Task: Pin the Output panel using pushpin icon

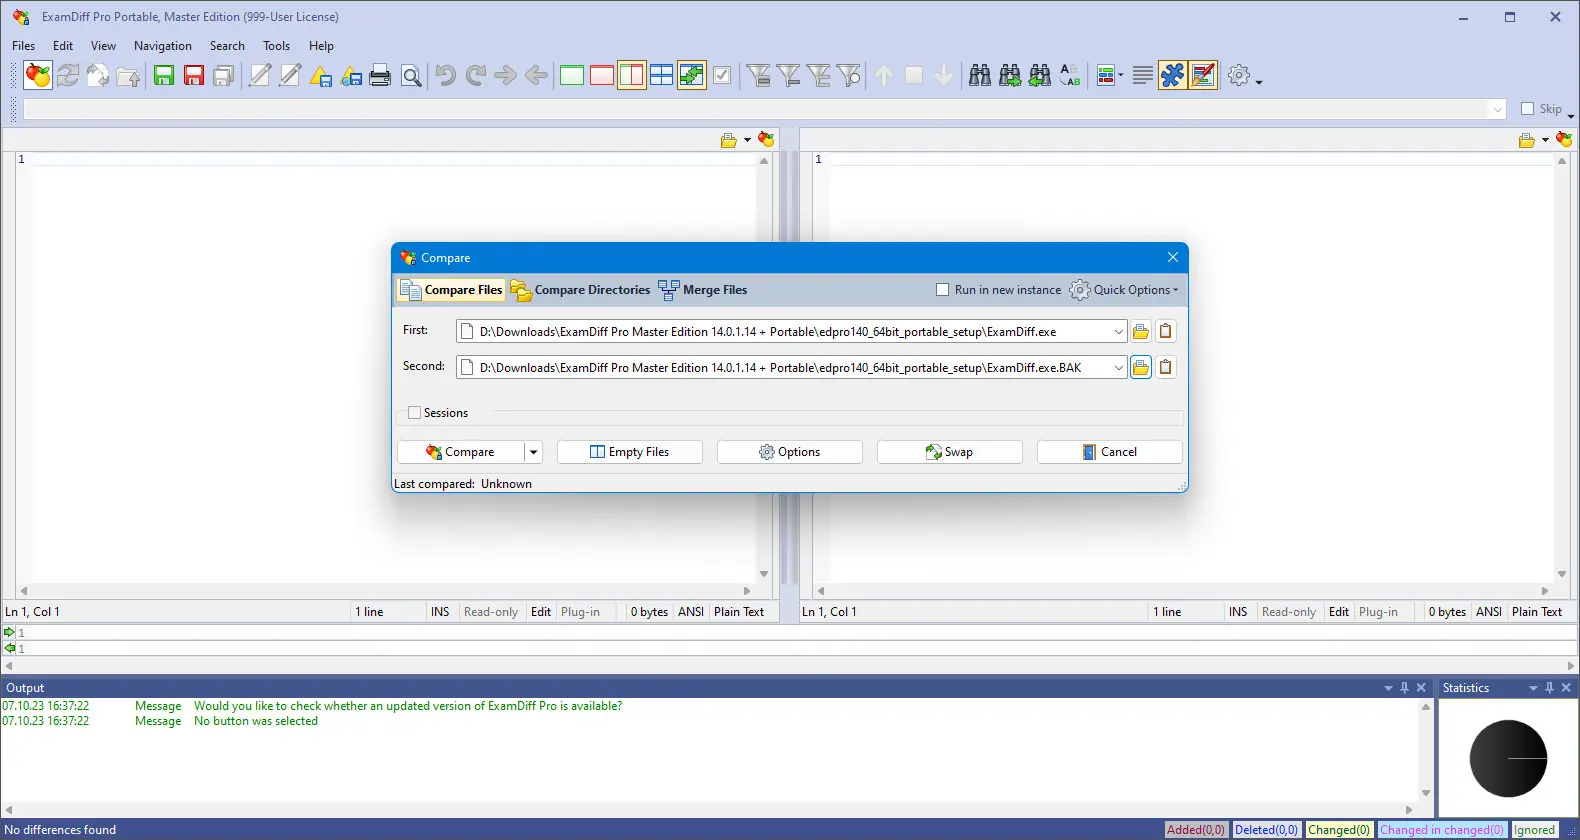Action: click(1404, 688)
